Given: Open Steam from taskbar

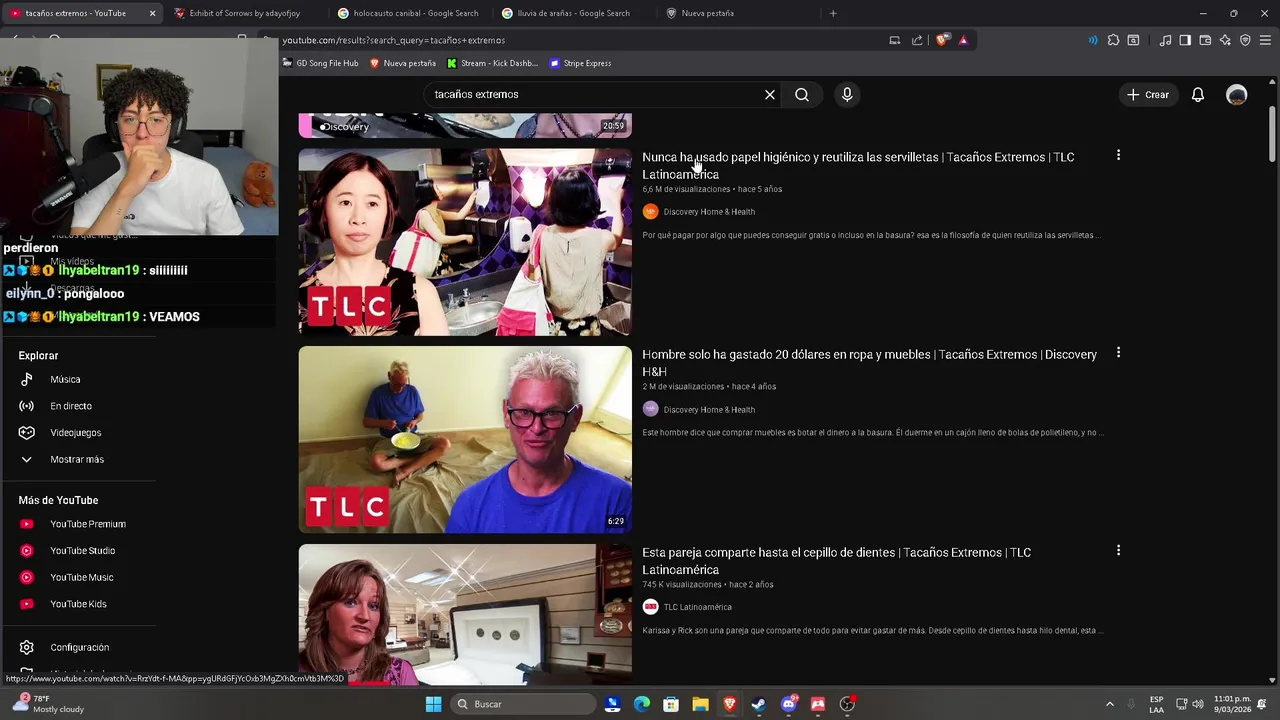Looking at the screenshot, I should pyautogui.click(x=759, y=704).
